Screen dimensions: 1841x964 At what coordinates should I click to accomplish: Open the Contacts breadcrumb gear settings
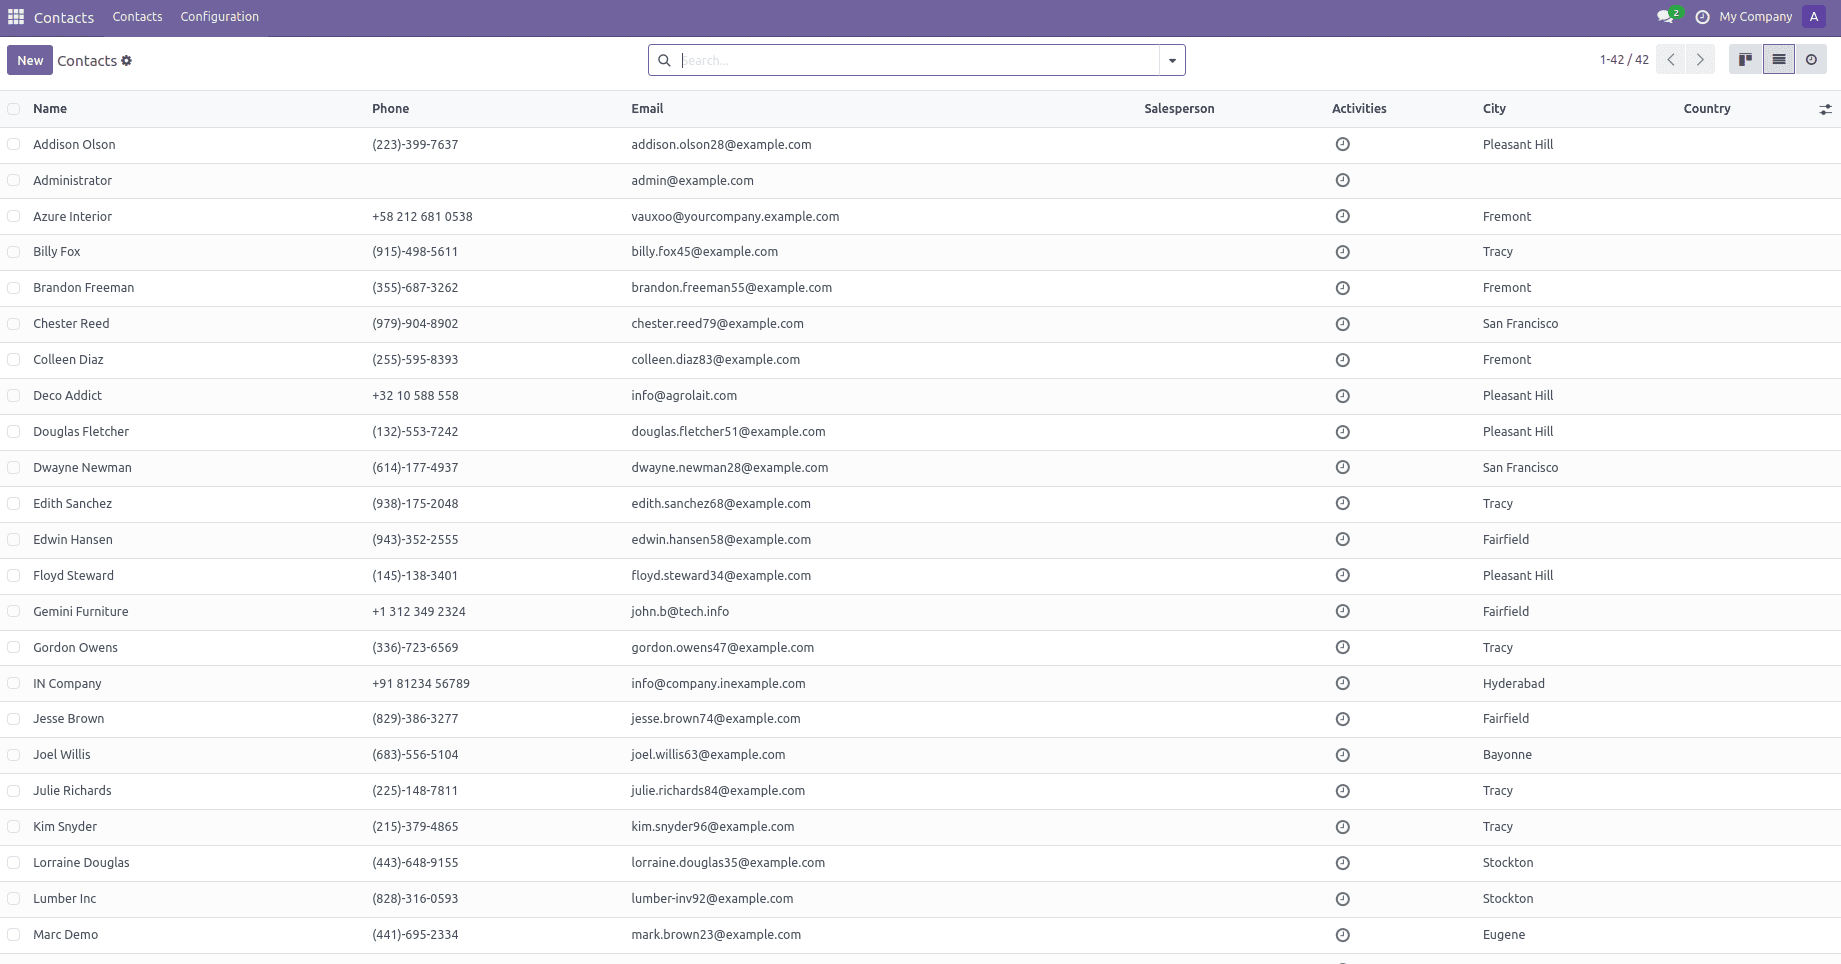tap(126, 60)
